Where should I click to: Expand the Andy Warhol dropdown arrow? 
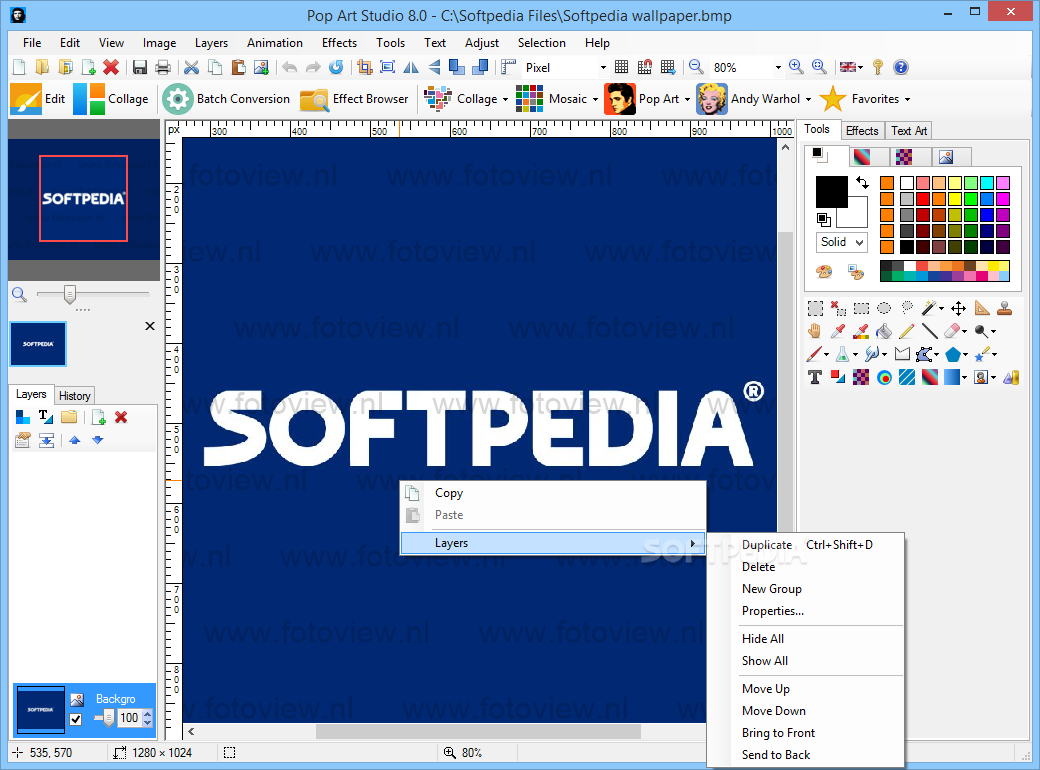809,99
